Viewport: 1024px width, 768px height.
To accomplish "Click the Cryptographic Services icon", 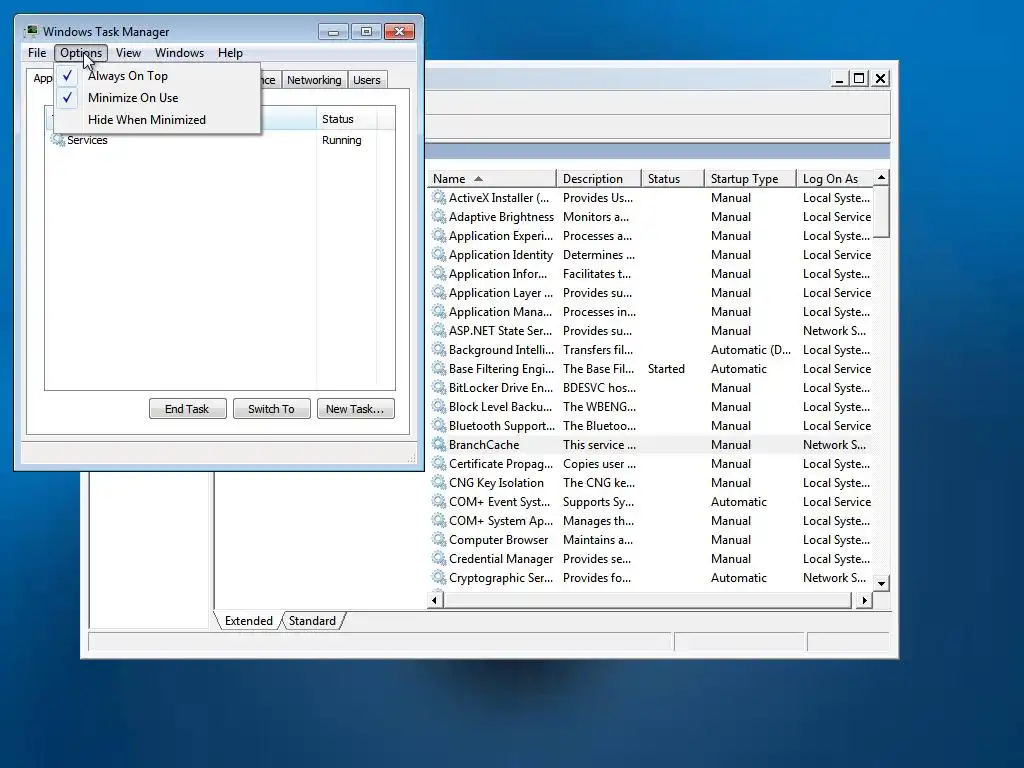I will (x=439, y=577).
